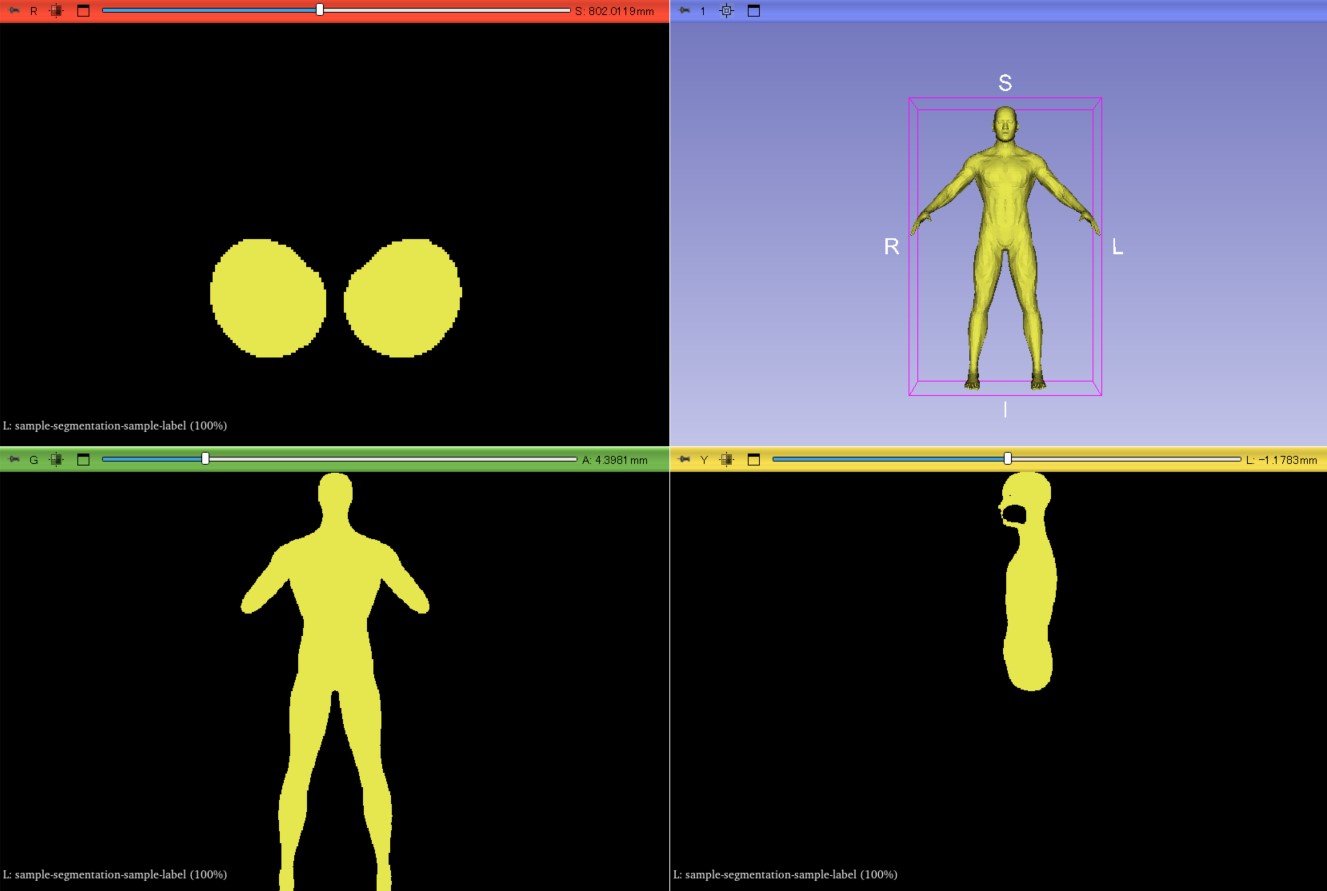Click the Yellow slice offset slider handle
Viewport: 1327px width, 891px height.
click(x=1008, y=459)
